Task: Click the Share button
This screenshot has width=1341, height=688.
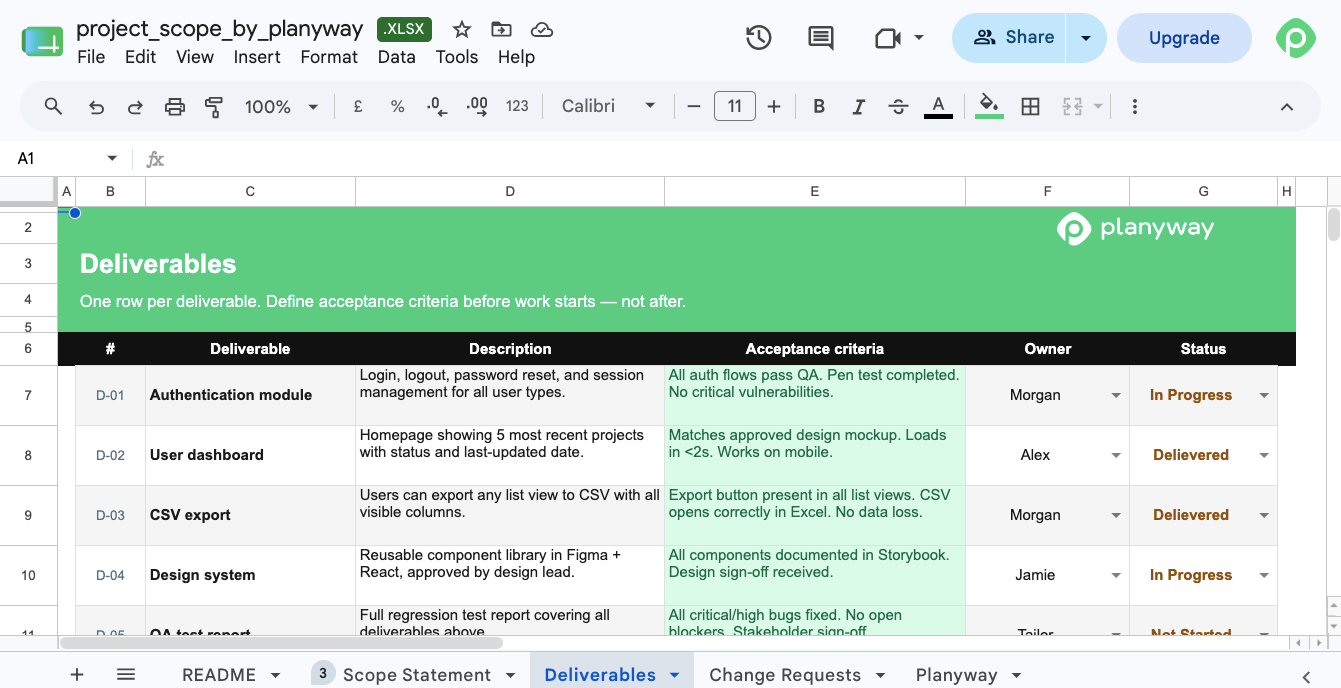Action: [x=1010, y=38]
